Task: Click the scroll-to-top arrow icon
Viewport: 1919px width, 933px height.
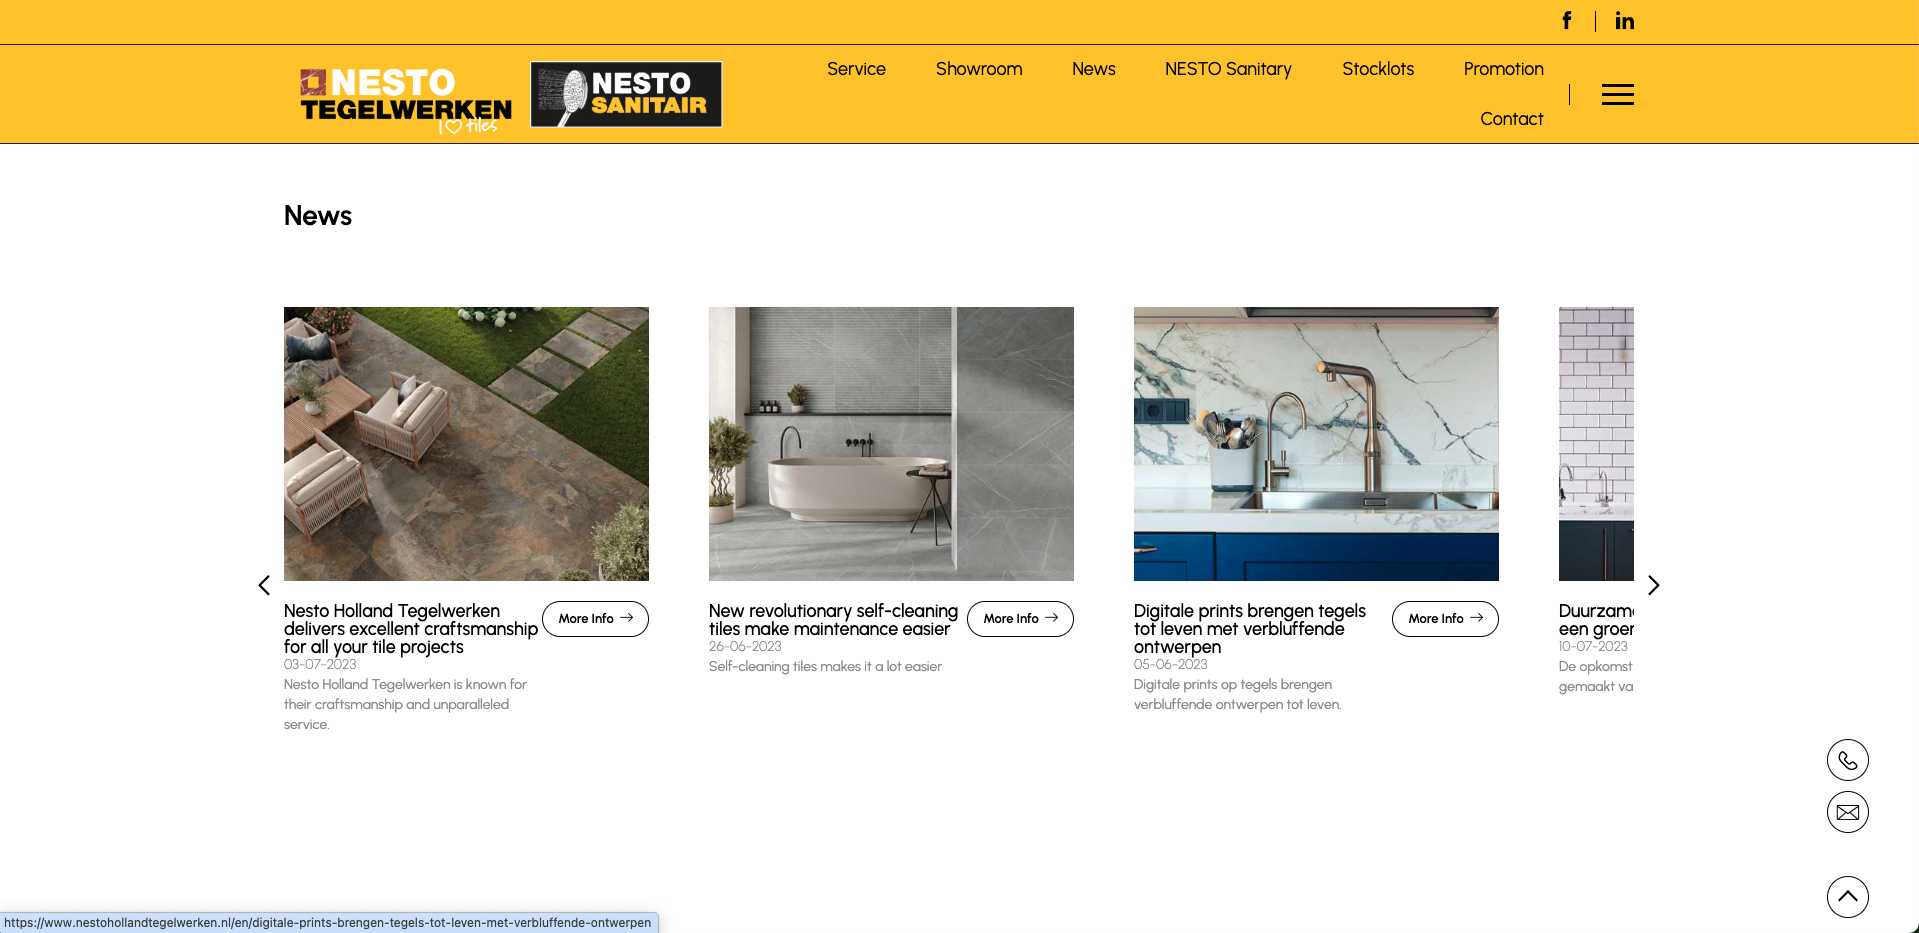Action: click(x=1847, y=897)
